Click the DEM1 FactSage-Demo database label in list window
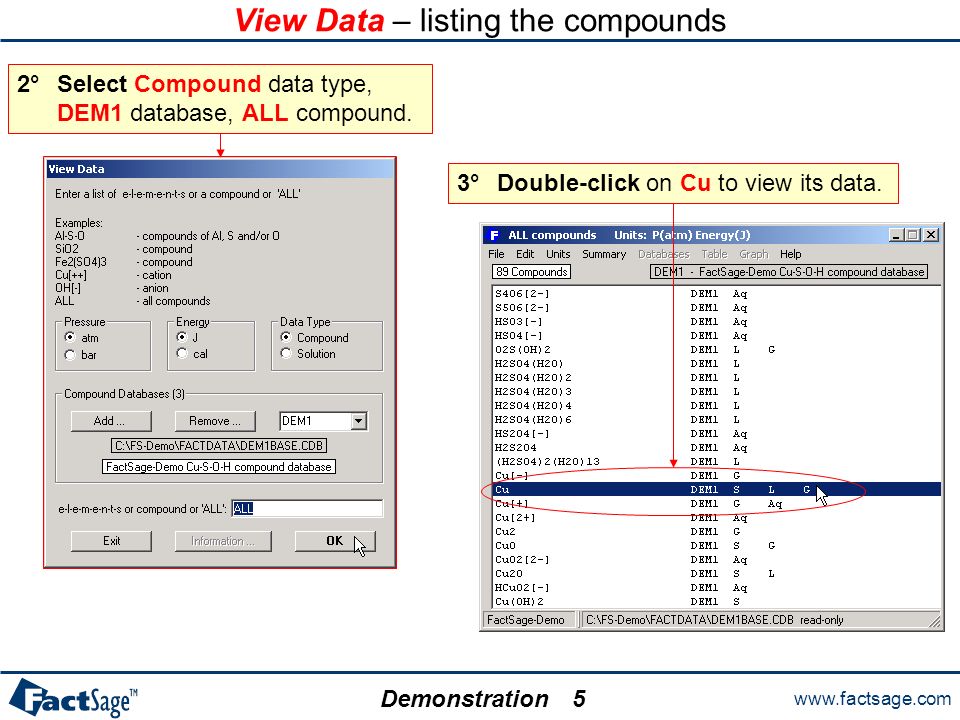Viewport: 960px width, 720px height. pos(789,272)
